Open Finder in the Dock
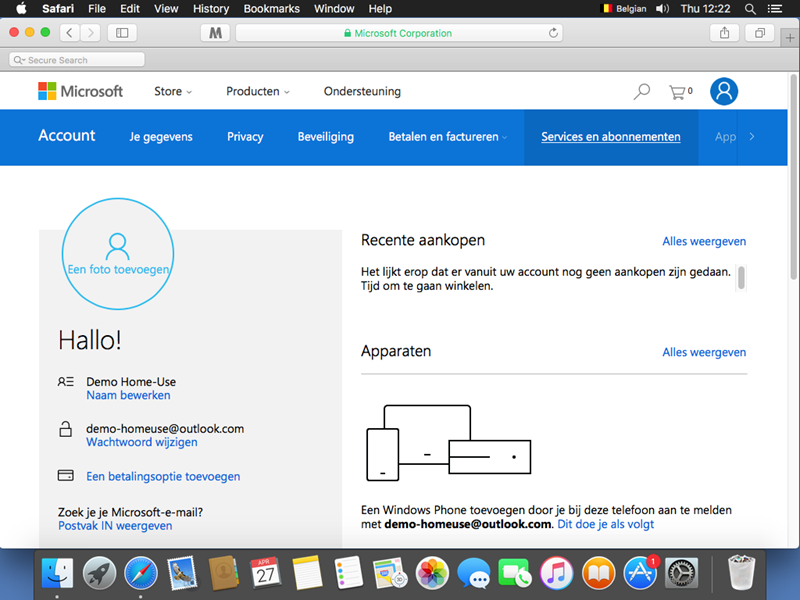 pos(57,572)
